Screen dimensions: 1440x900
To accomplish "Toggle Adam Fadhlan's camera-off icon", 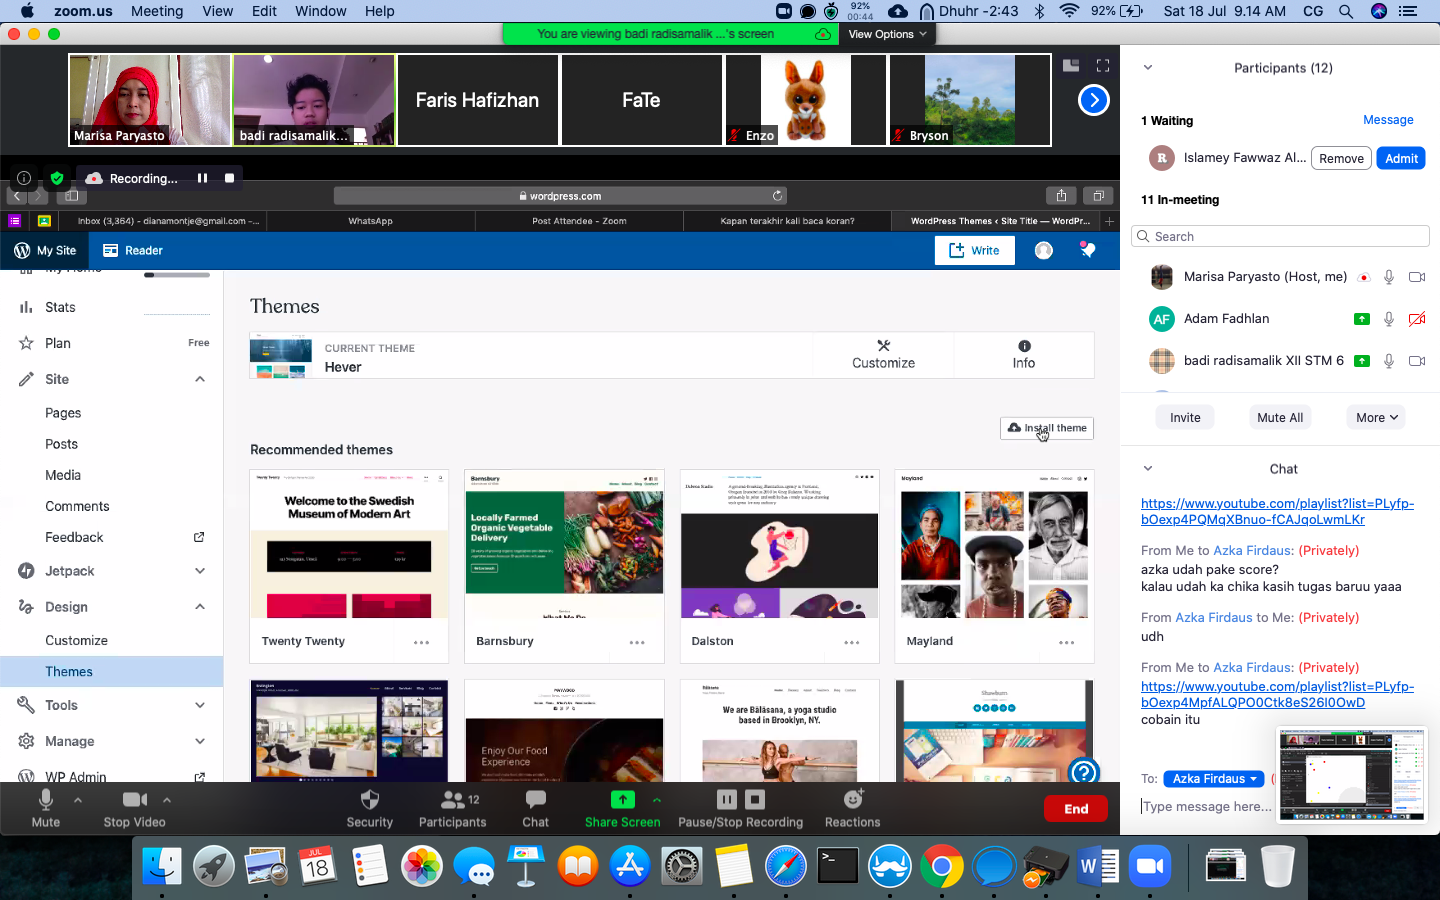I will (1417, 319).
